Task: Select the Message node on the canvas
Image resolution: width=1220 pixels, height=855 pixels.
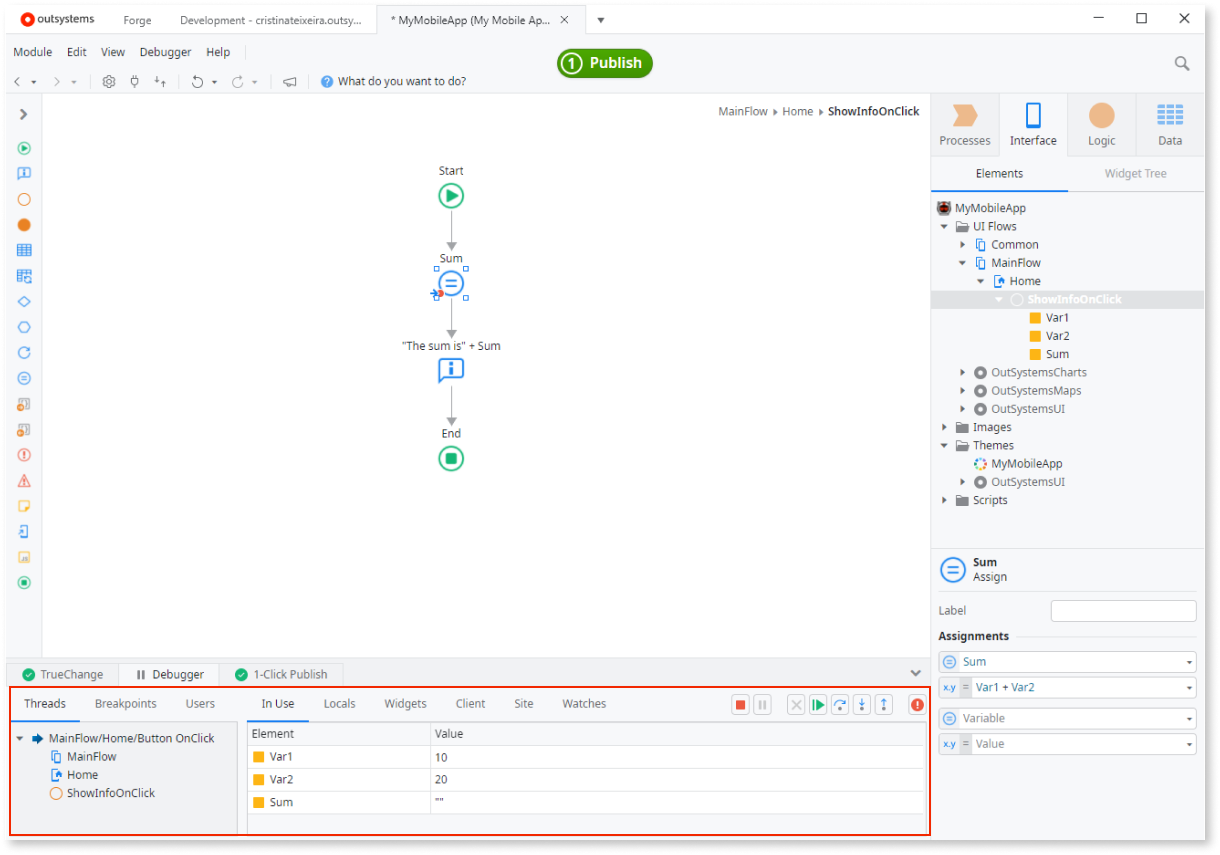Action: [x=451, y=371]
